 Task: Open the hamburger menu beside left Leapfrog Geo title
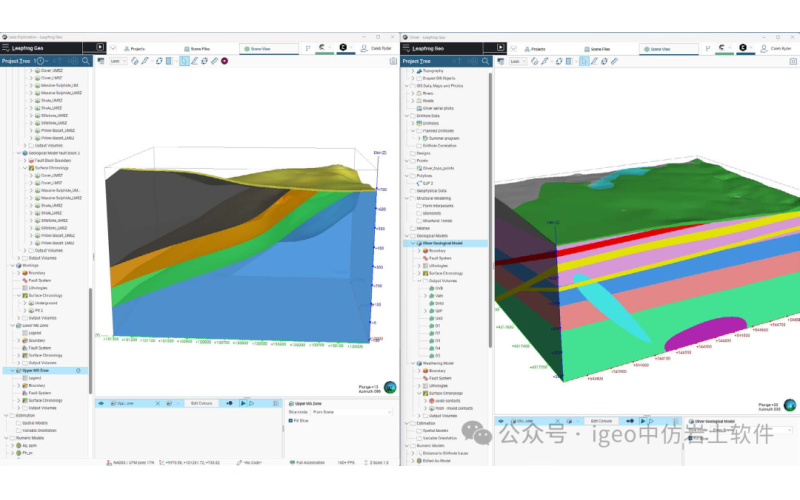tap(5, 47)
